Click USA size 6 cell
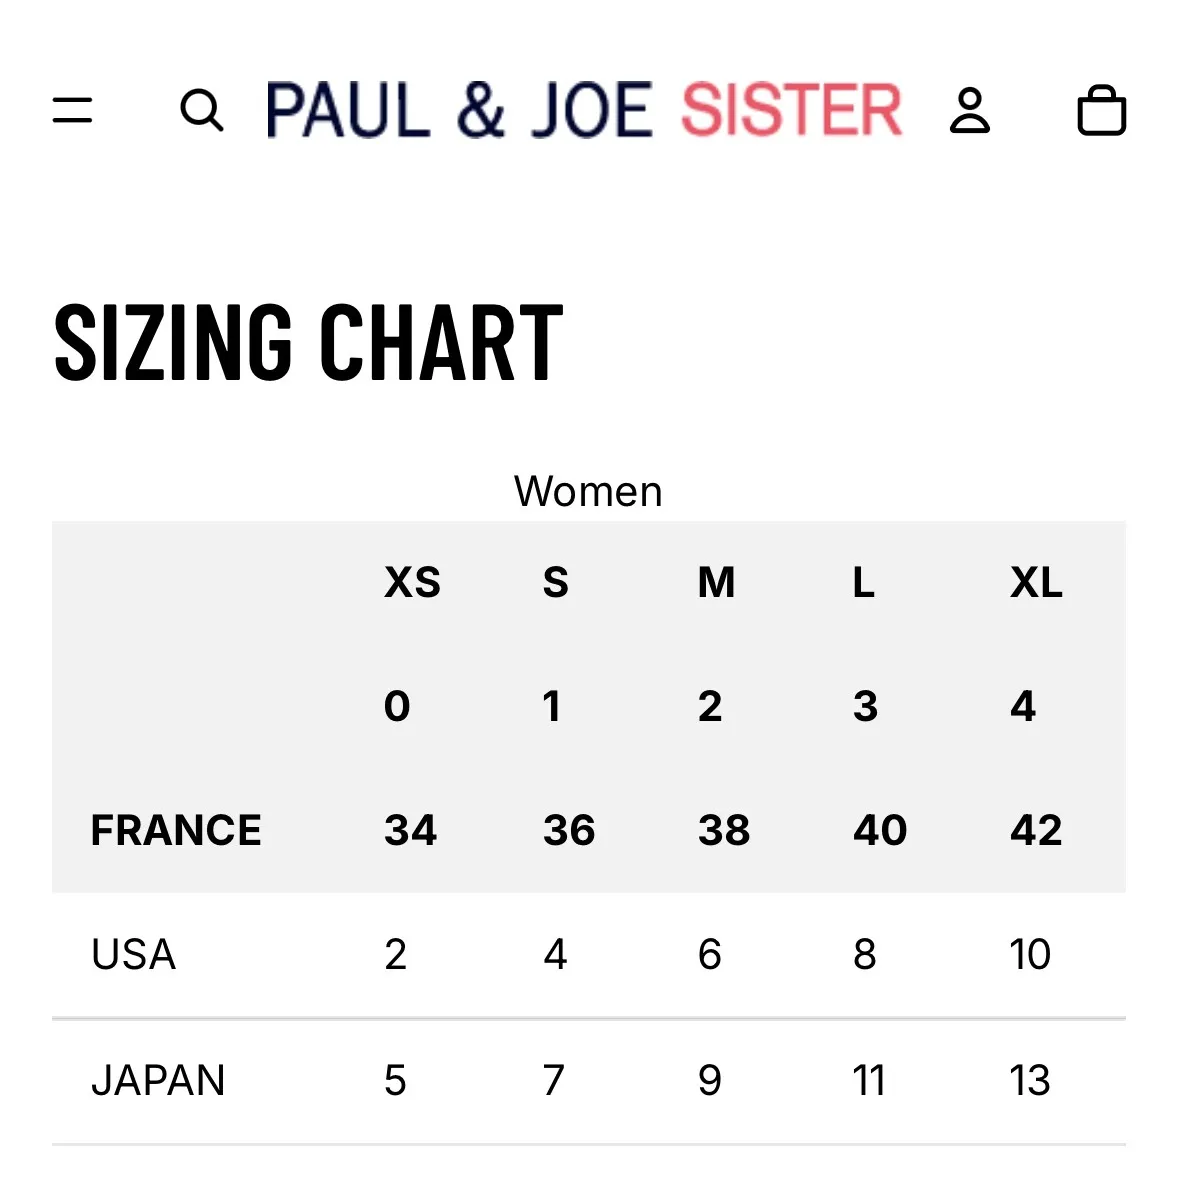This screenshot has width=1179, height=1179. pos(710,955)
